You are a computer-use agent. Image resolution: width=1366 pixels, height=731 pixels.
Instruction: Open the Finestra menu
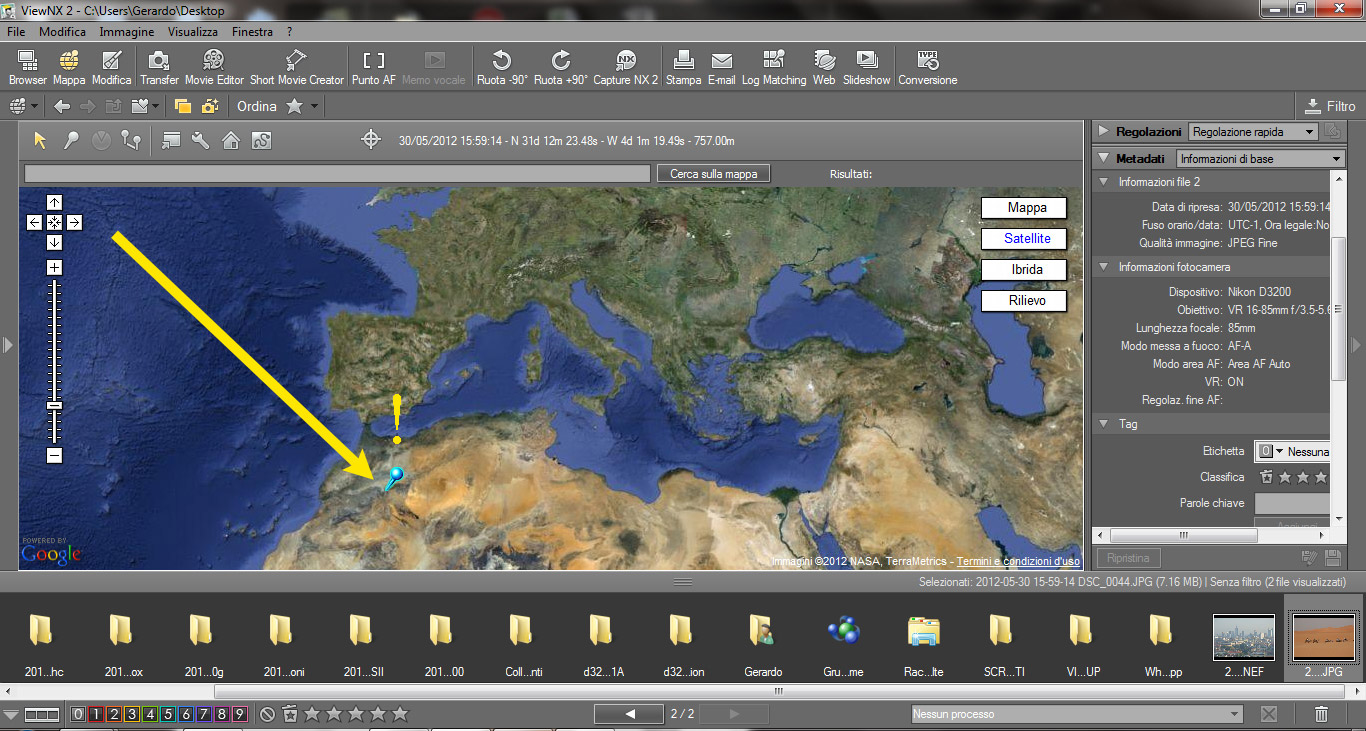click(x=252, y=32)
